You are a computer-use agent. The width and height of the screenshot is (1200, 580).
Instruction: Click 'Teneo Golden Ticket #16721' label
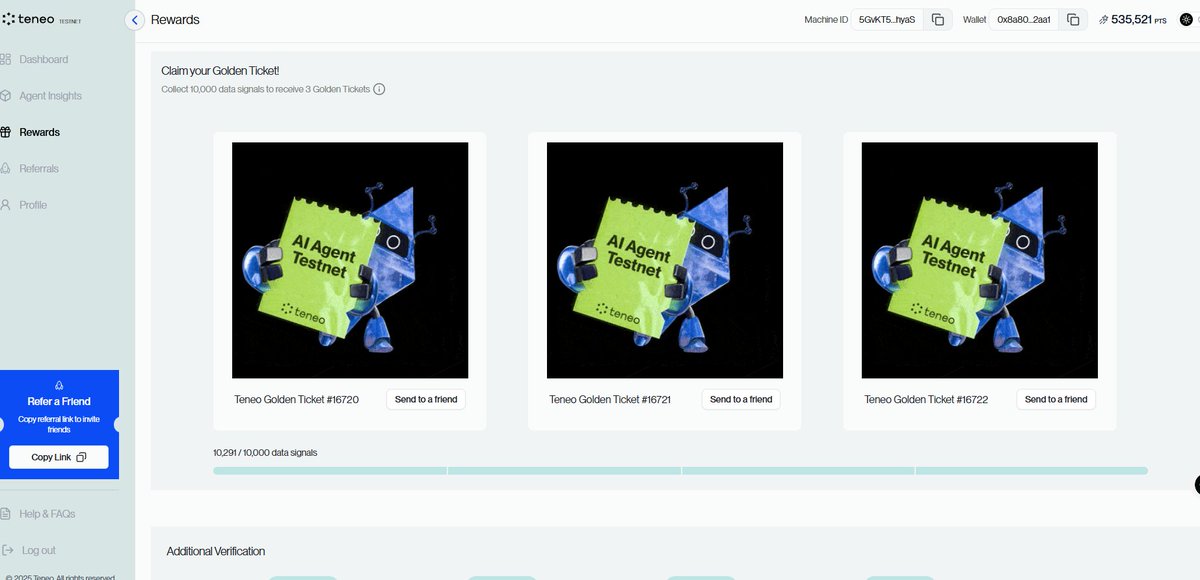(x=610, y=400)
